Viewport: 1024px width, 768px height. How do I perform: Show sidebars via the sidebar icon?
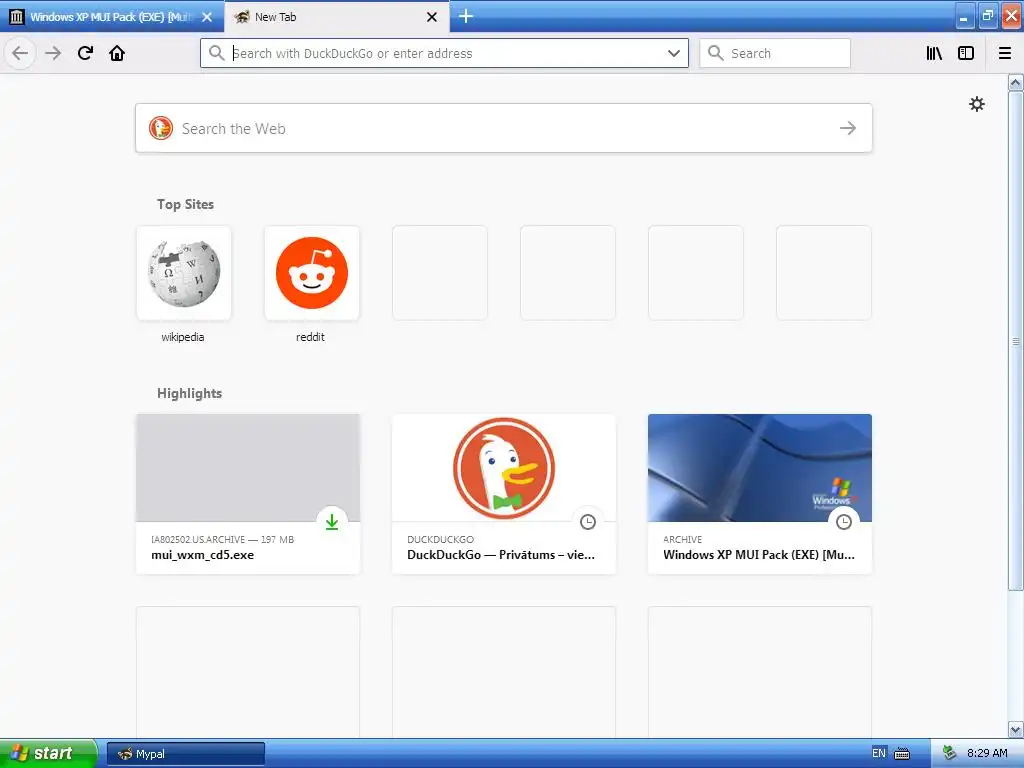pyautogui.click(x=966, y=53)
